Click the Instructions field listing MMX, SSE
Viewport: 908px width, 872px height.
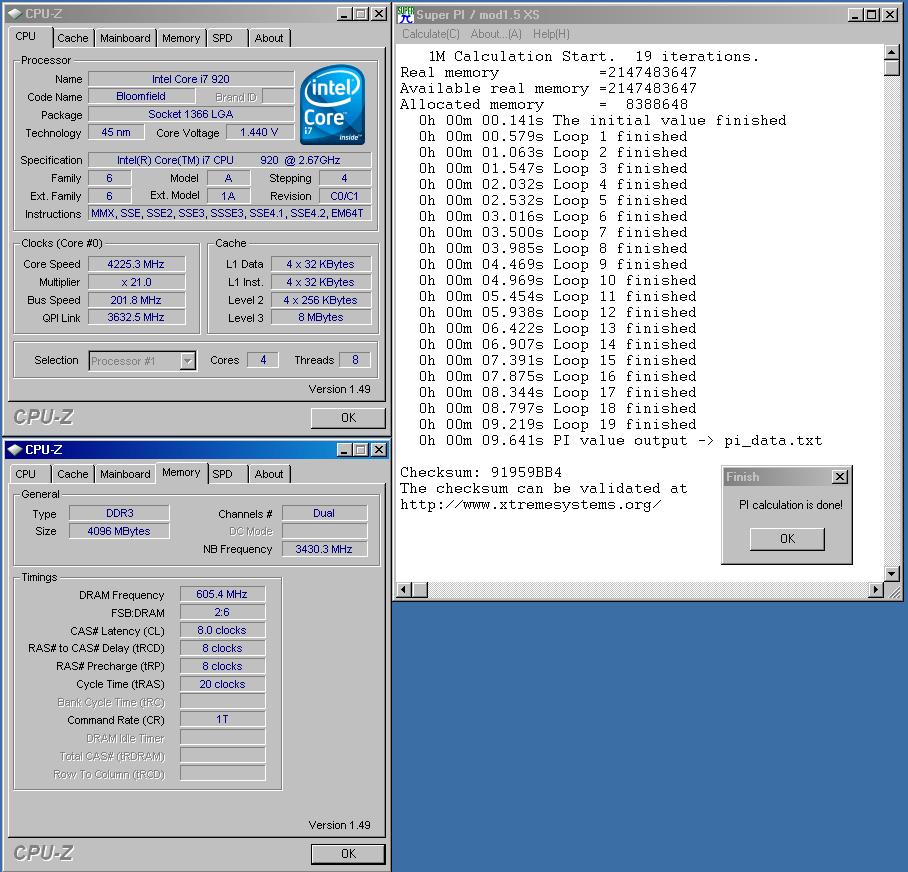tap(229, 214)
